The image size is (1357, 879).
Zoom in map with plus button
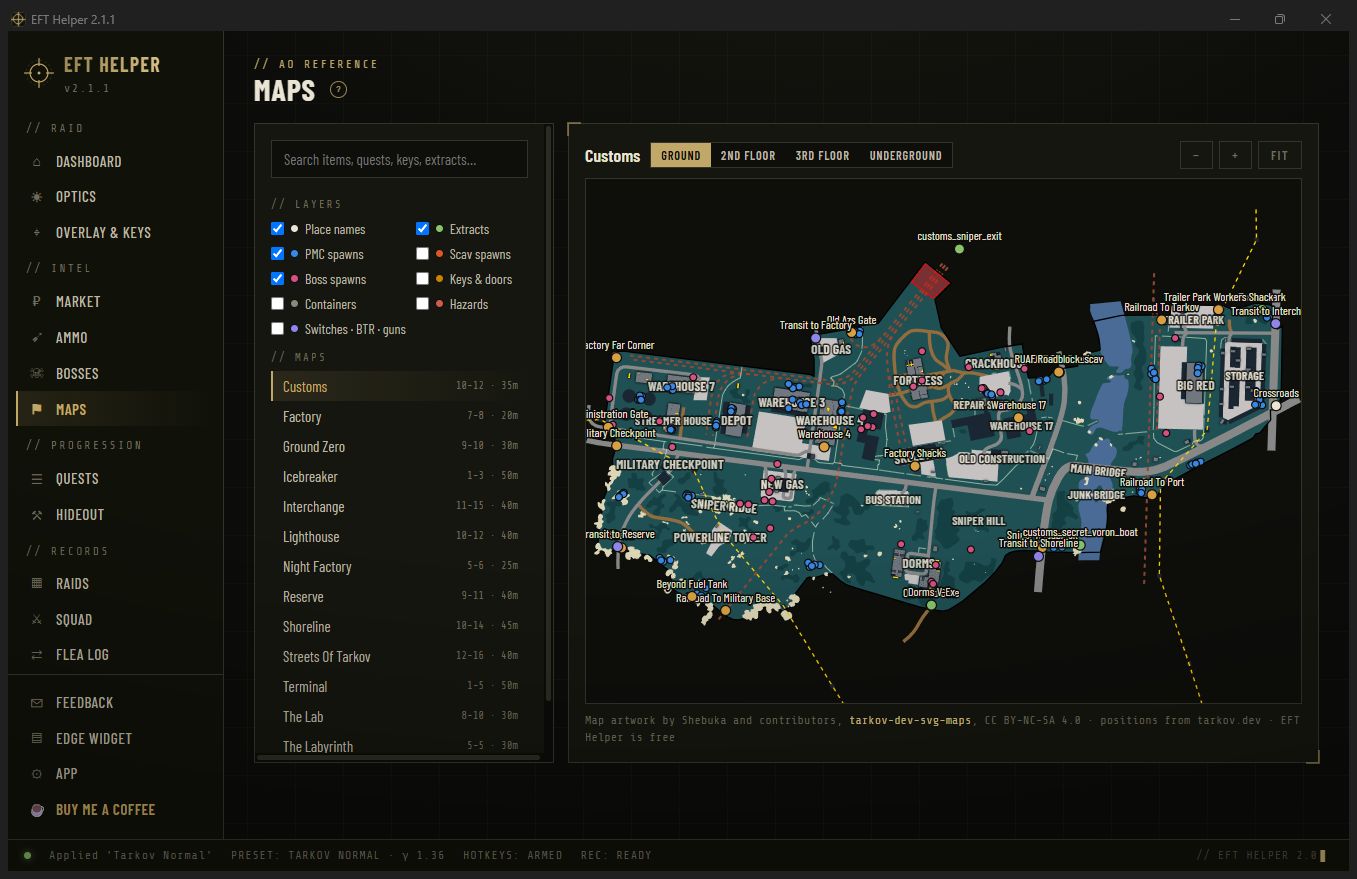1235,155
